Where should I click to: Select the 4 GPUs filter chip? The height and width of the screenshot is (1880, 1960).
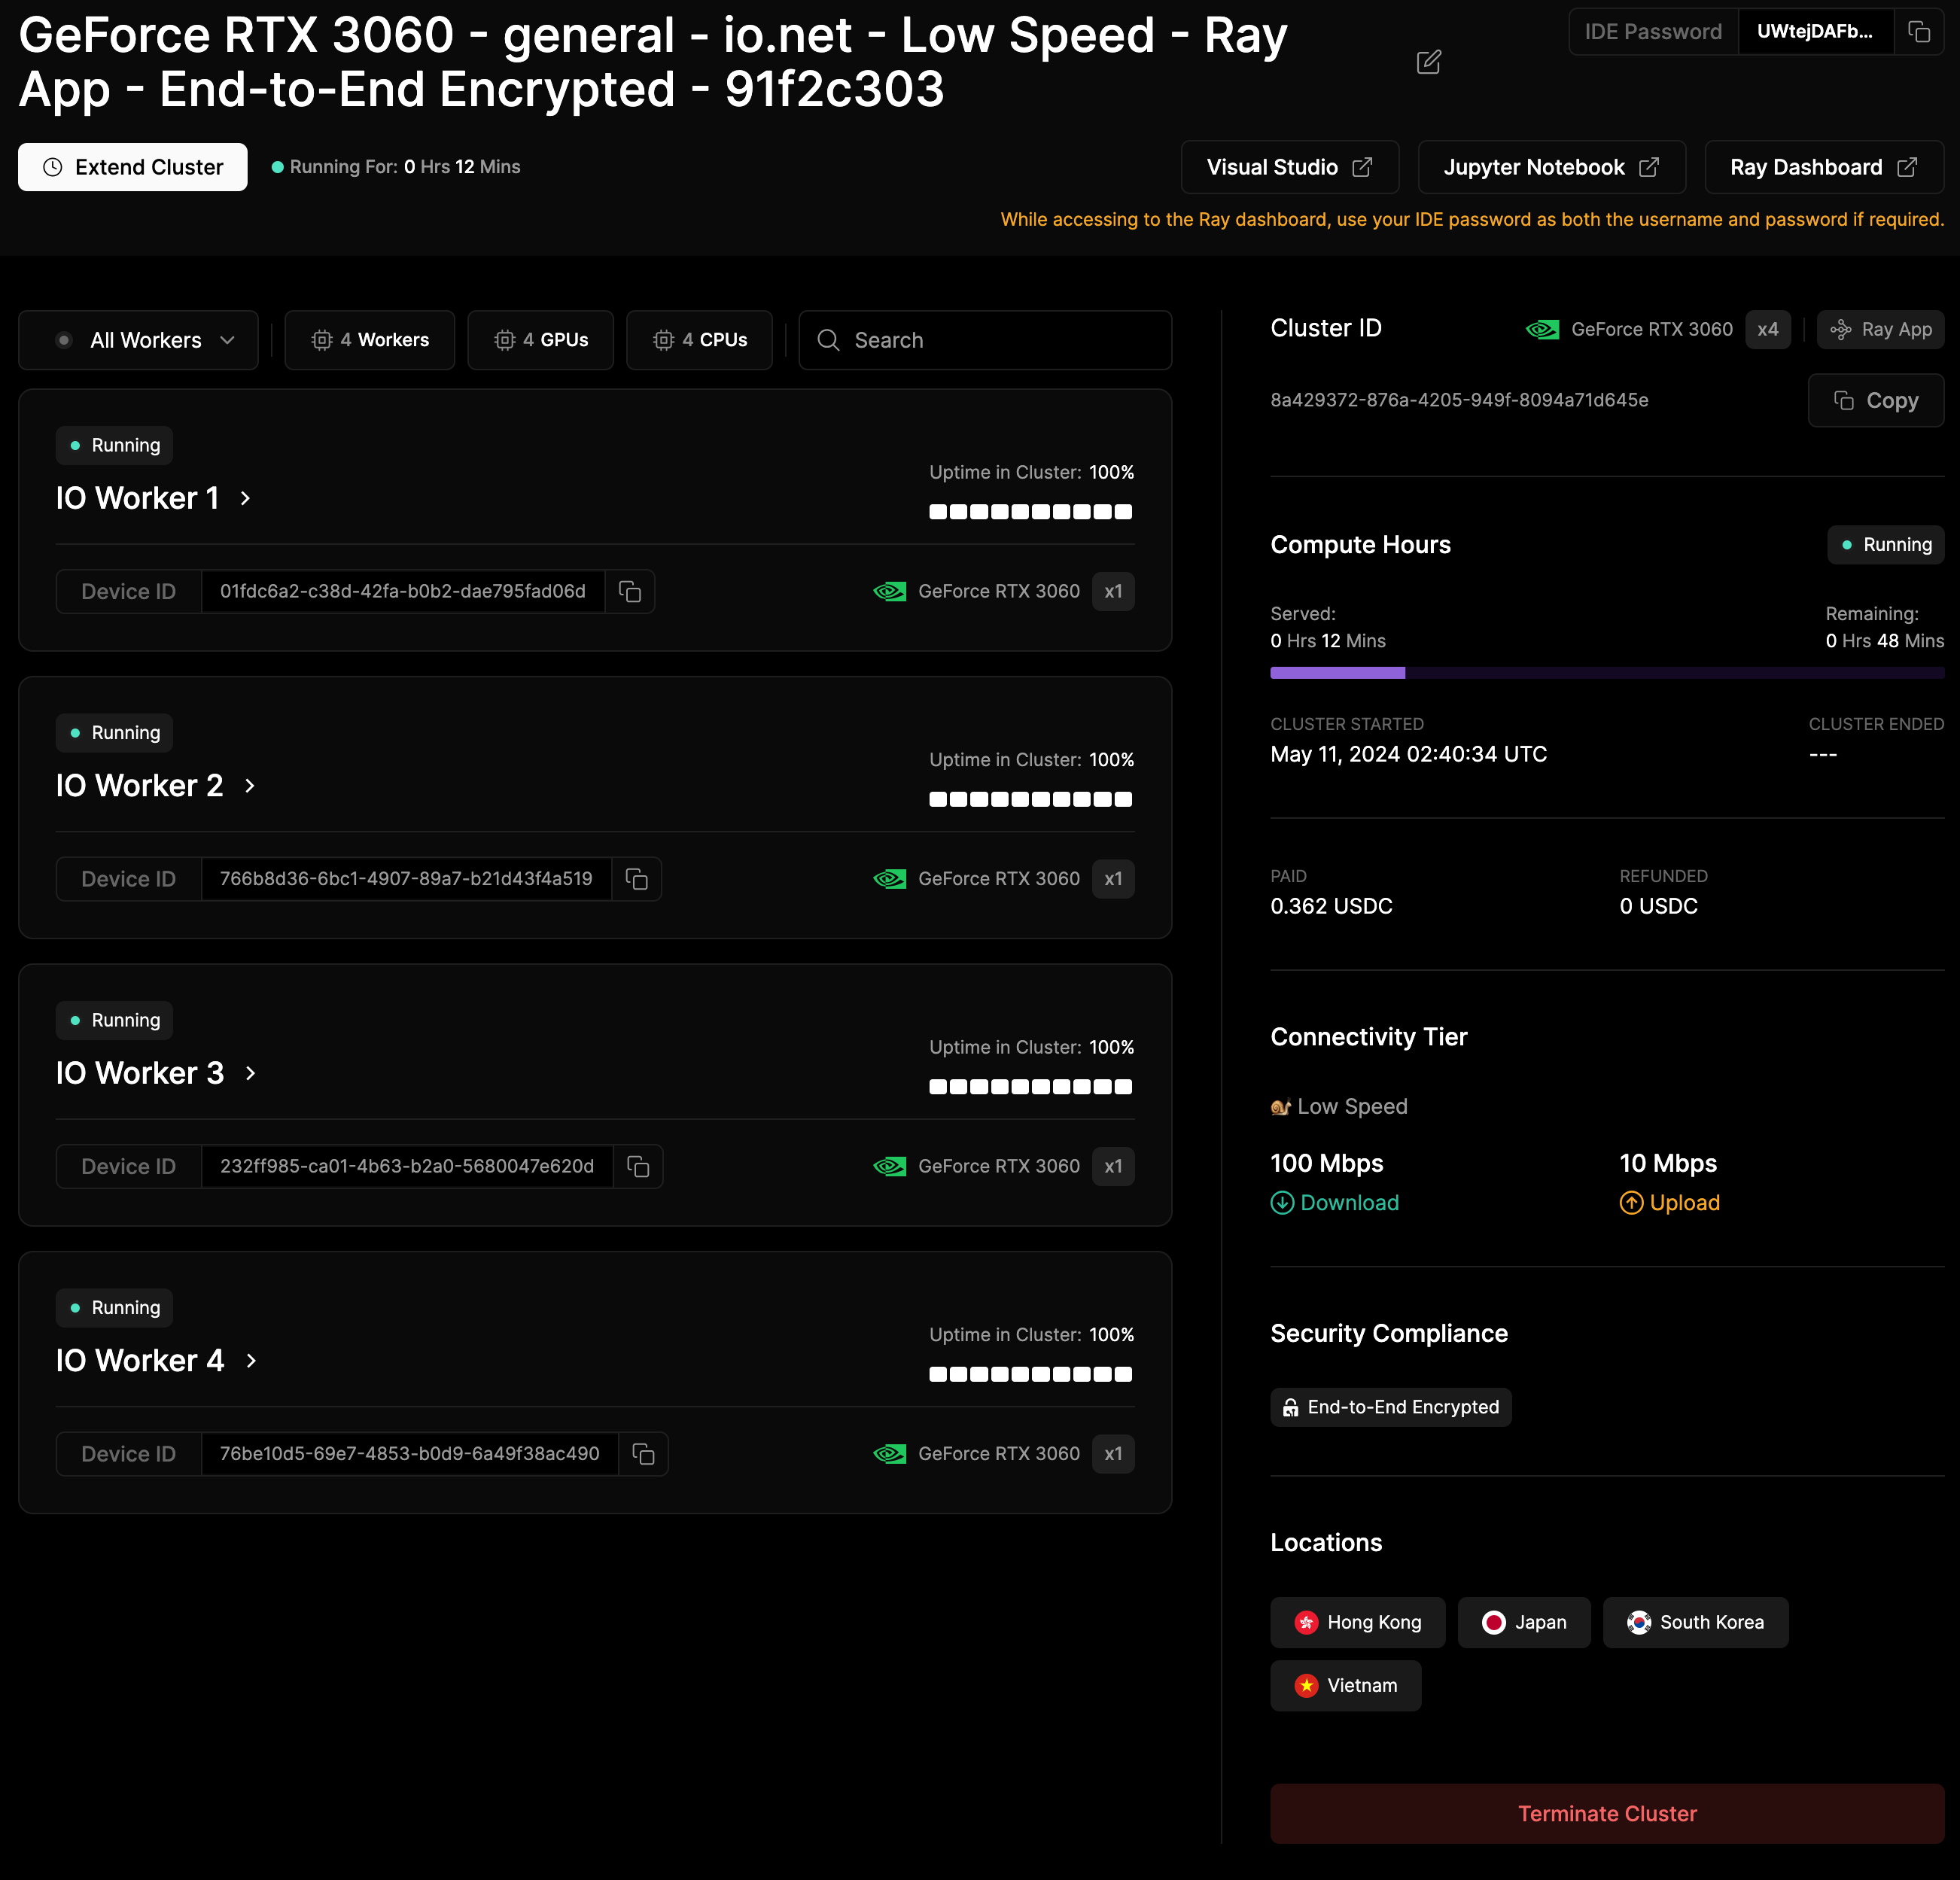coord(540,340)
